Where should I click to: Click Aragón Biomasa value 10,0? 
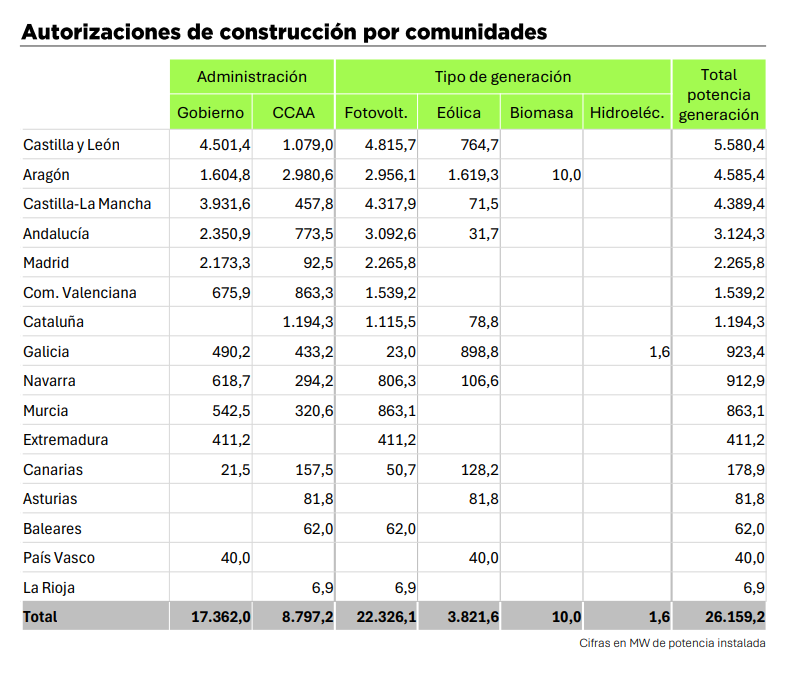pyautogui.click(x=566, y=175)
